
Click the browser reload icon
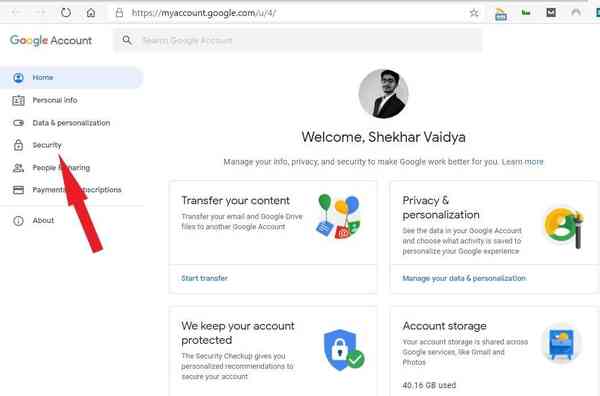click(x=66, y=13)
